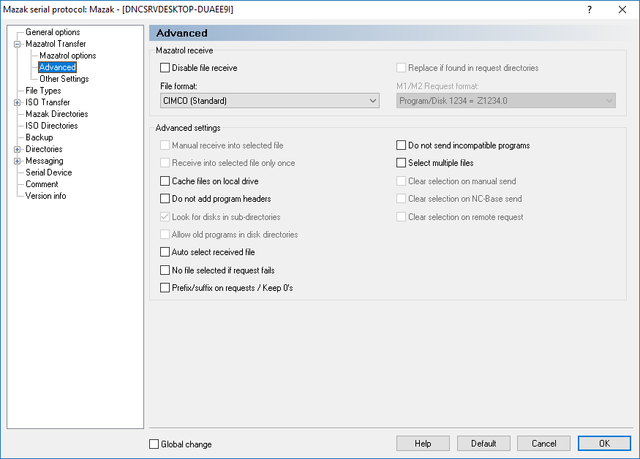Open the Comment page

(x=42, y=184)
